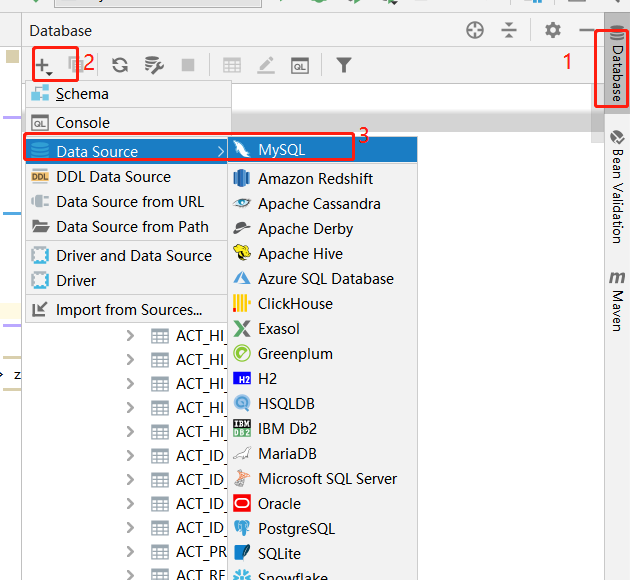Select Microsoft SQL Server data source
630x580 pixels.
point(323,478)
